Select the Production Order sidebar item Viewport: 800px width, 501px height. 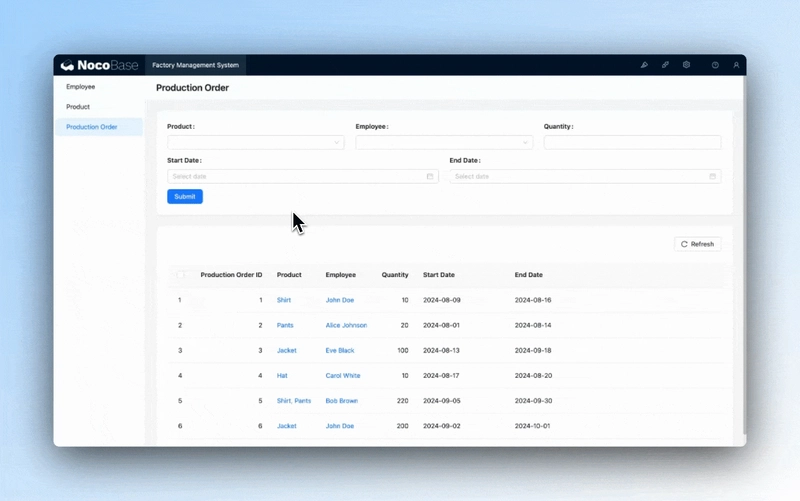(92, 127)
